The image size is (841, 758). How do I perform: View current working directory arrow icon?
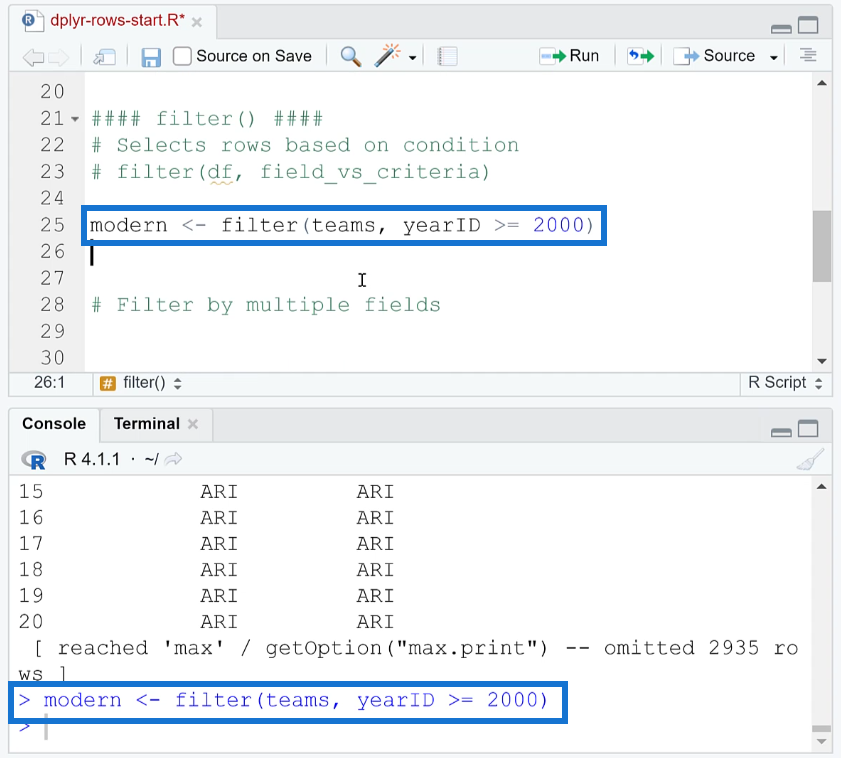tap(173, 459)
